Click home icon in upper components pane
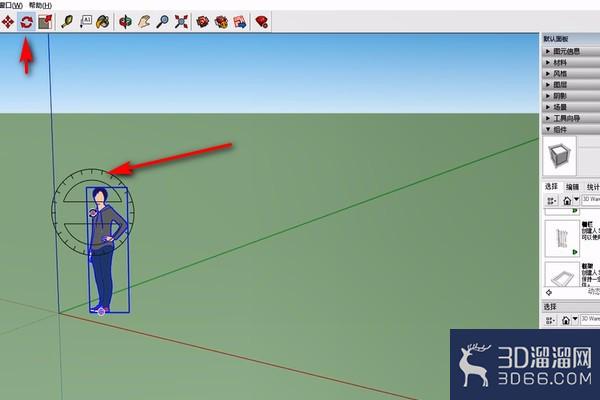The image size is (600, 400). point(567,201)
